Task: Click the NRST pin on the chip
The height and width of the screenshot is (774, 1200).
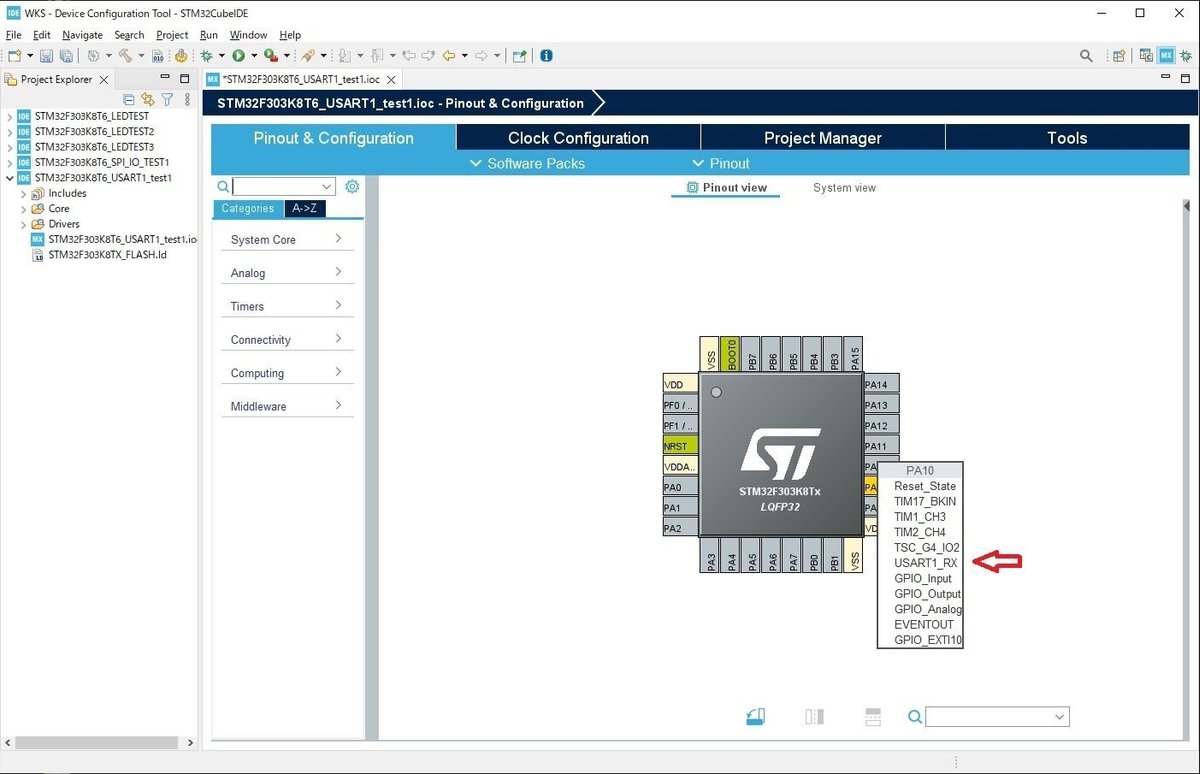Action: coord(681,446)
